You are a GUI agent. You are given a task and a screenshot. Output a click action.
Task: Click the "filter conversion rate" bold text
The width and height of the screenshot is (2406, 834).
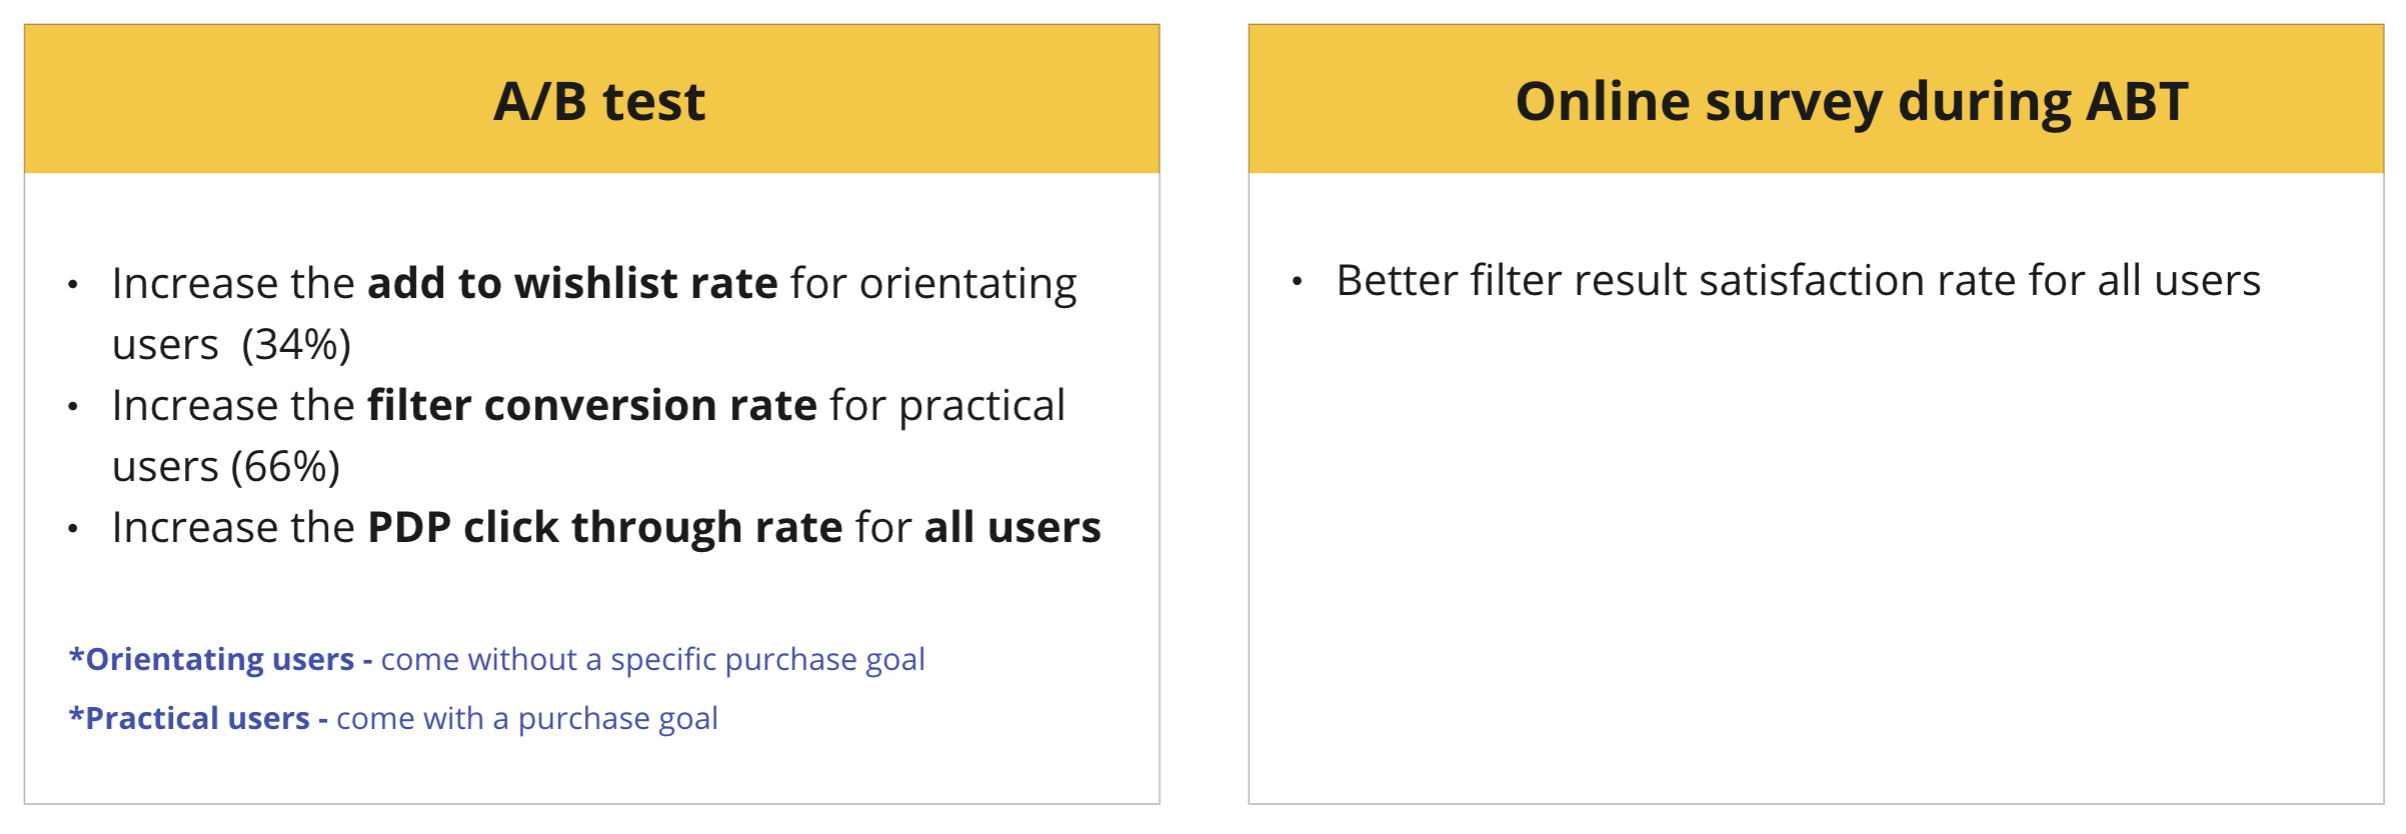[592, 405]
